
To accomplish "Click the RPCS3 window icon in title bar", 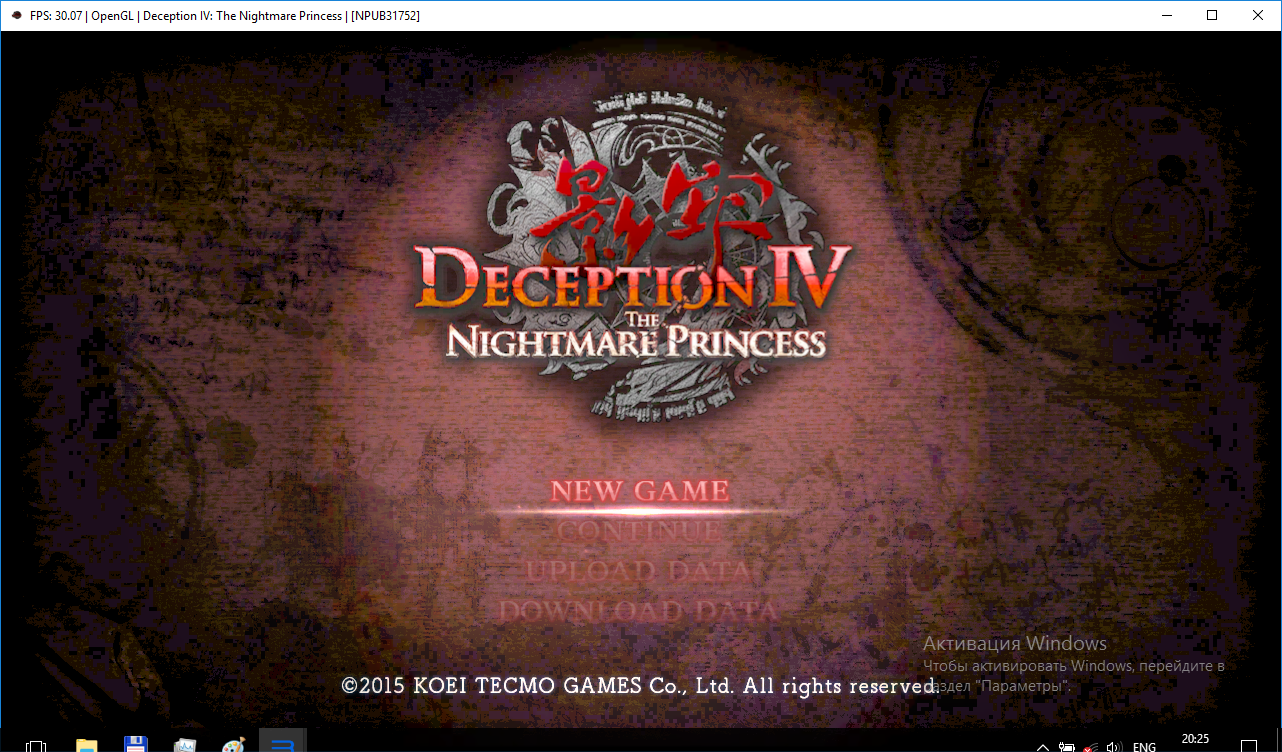I will pos(17,15).
